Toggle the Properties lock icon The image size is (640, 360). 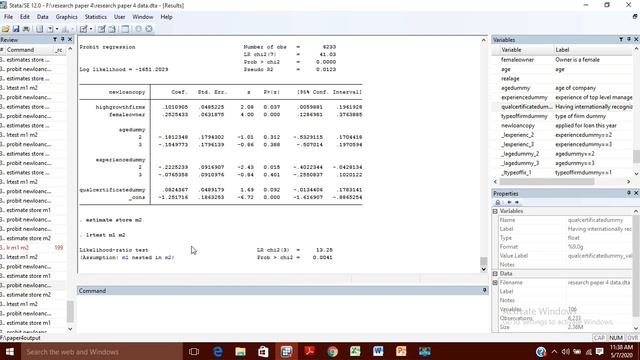498,202
